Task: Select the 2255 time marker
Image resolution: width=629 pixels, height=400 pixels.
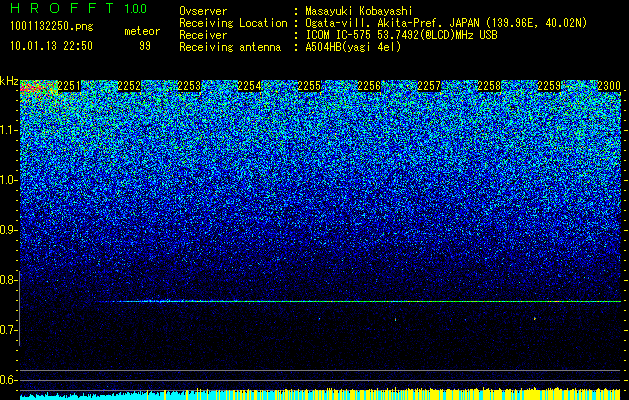Action: point(309,86)
